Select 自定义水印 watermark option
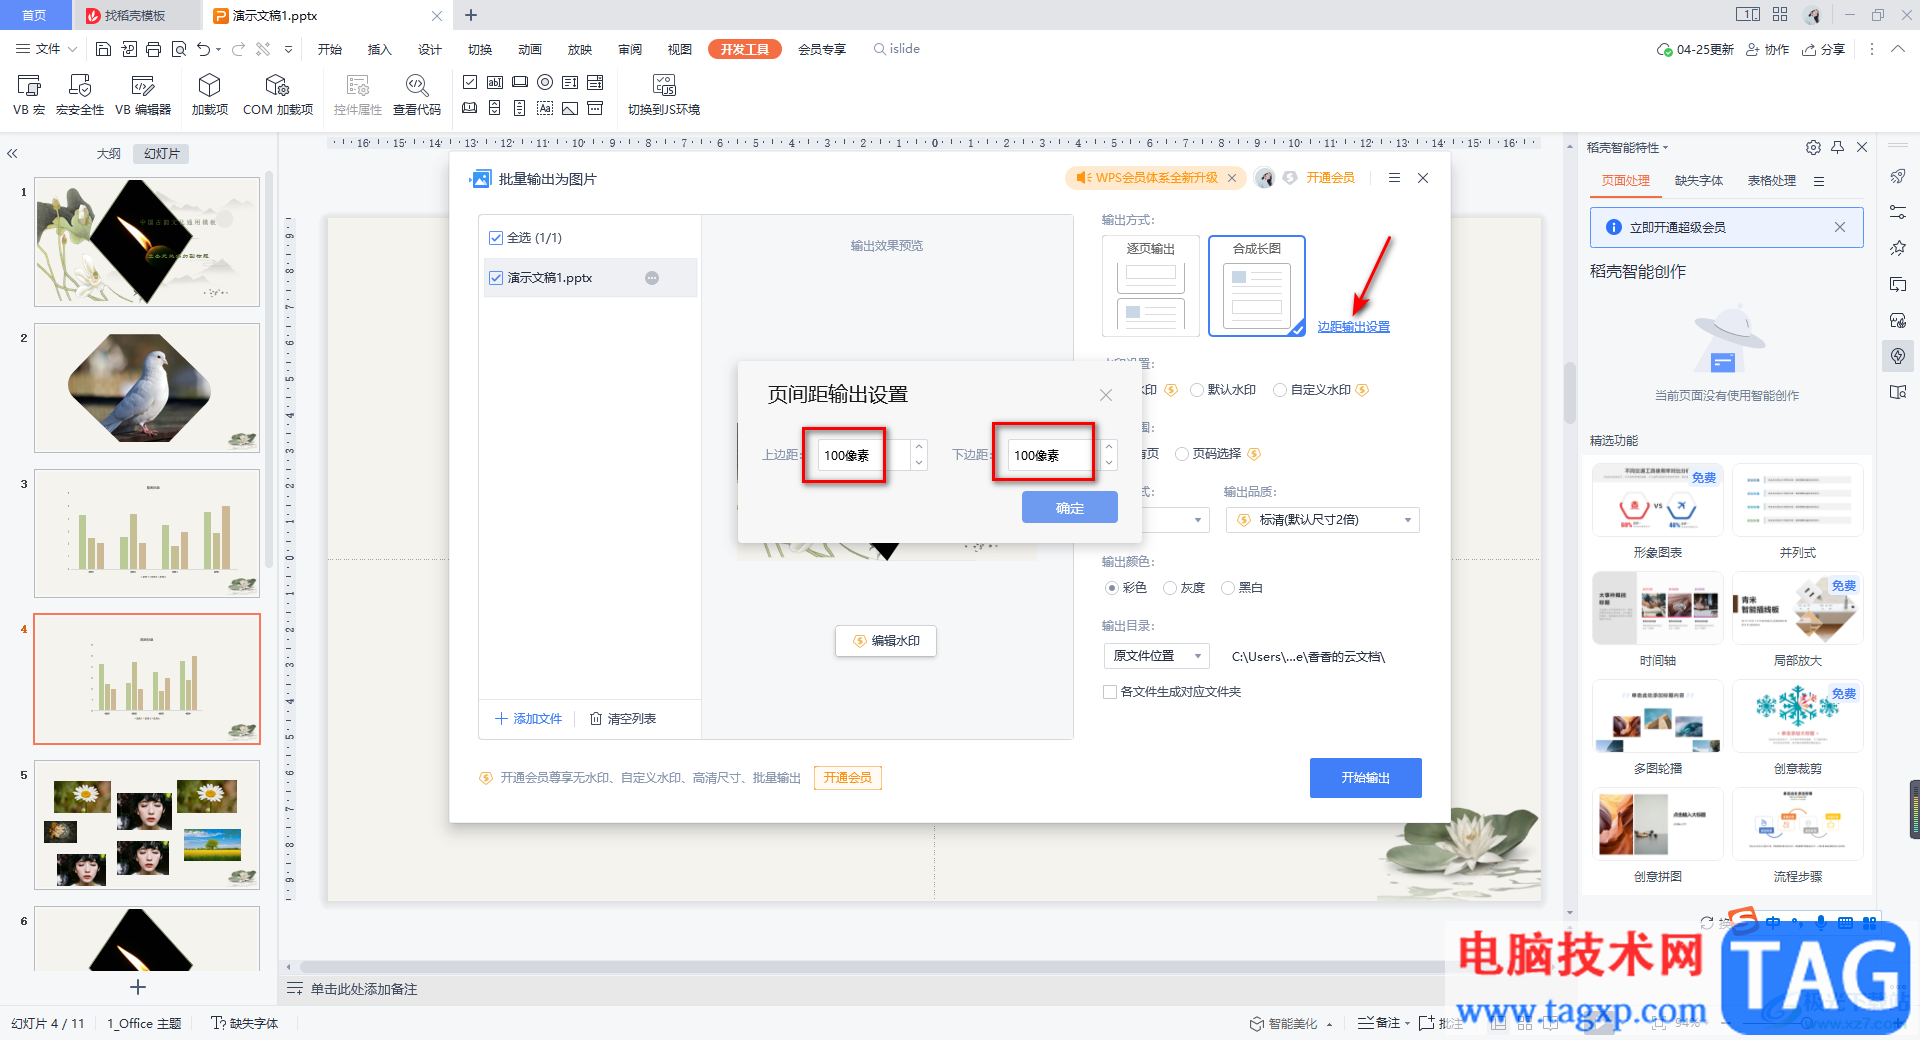Viewport: 1920px width, 1040px height. coord(1280,390)
